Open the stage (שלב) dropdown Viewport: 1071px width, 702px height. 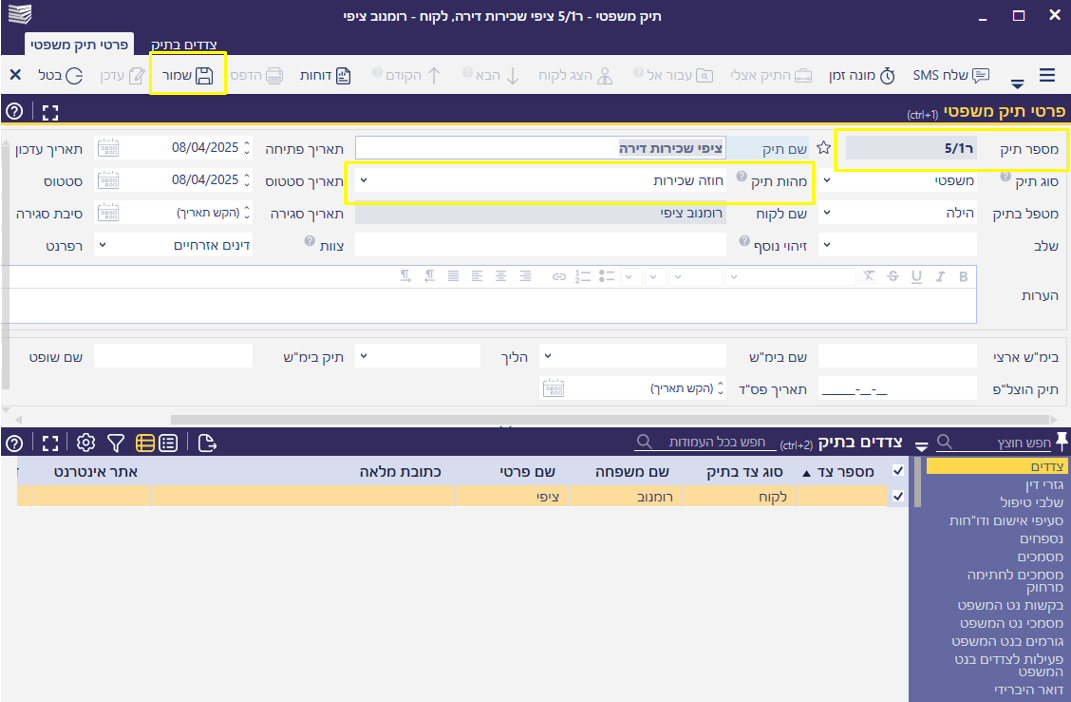(827, 244)
